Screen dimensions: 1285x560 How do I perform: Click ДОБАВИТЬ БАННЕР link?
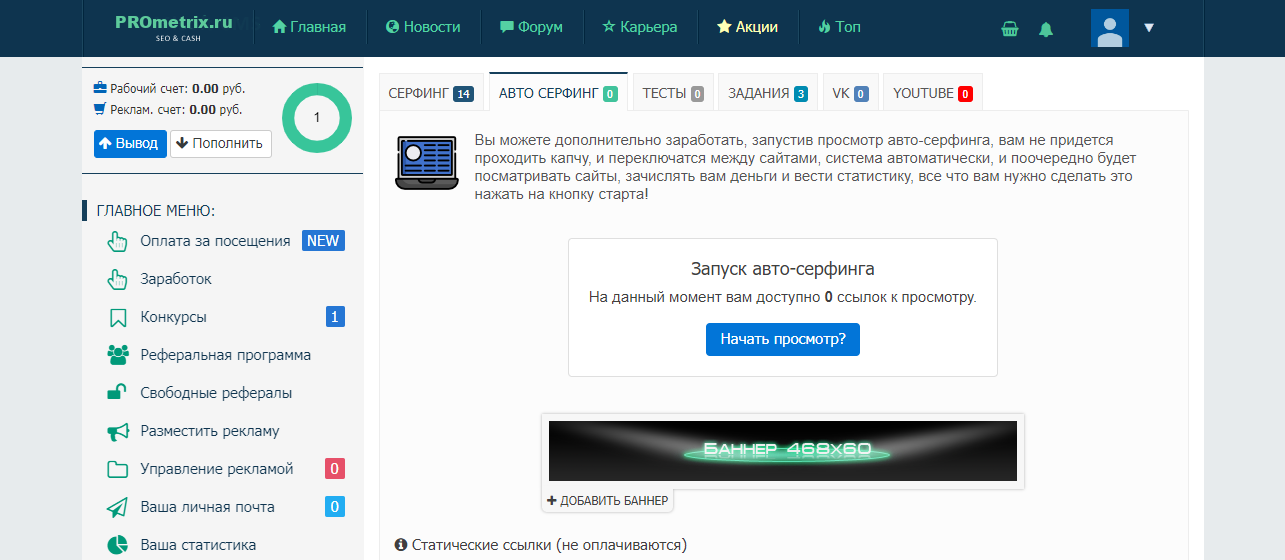608,500
